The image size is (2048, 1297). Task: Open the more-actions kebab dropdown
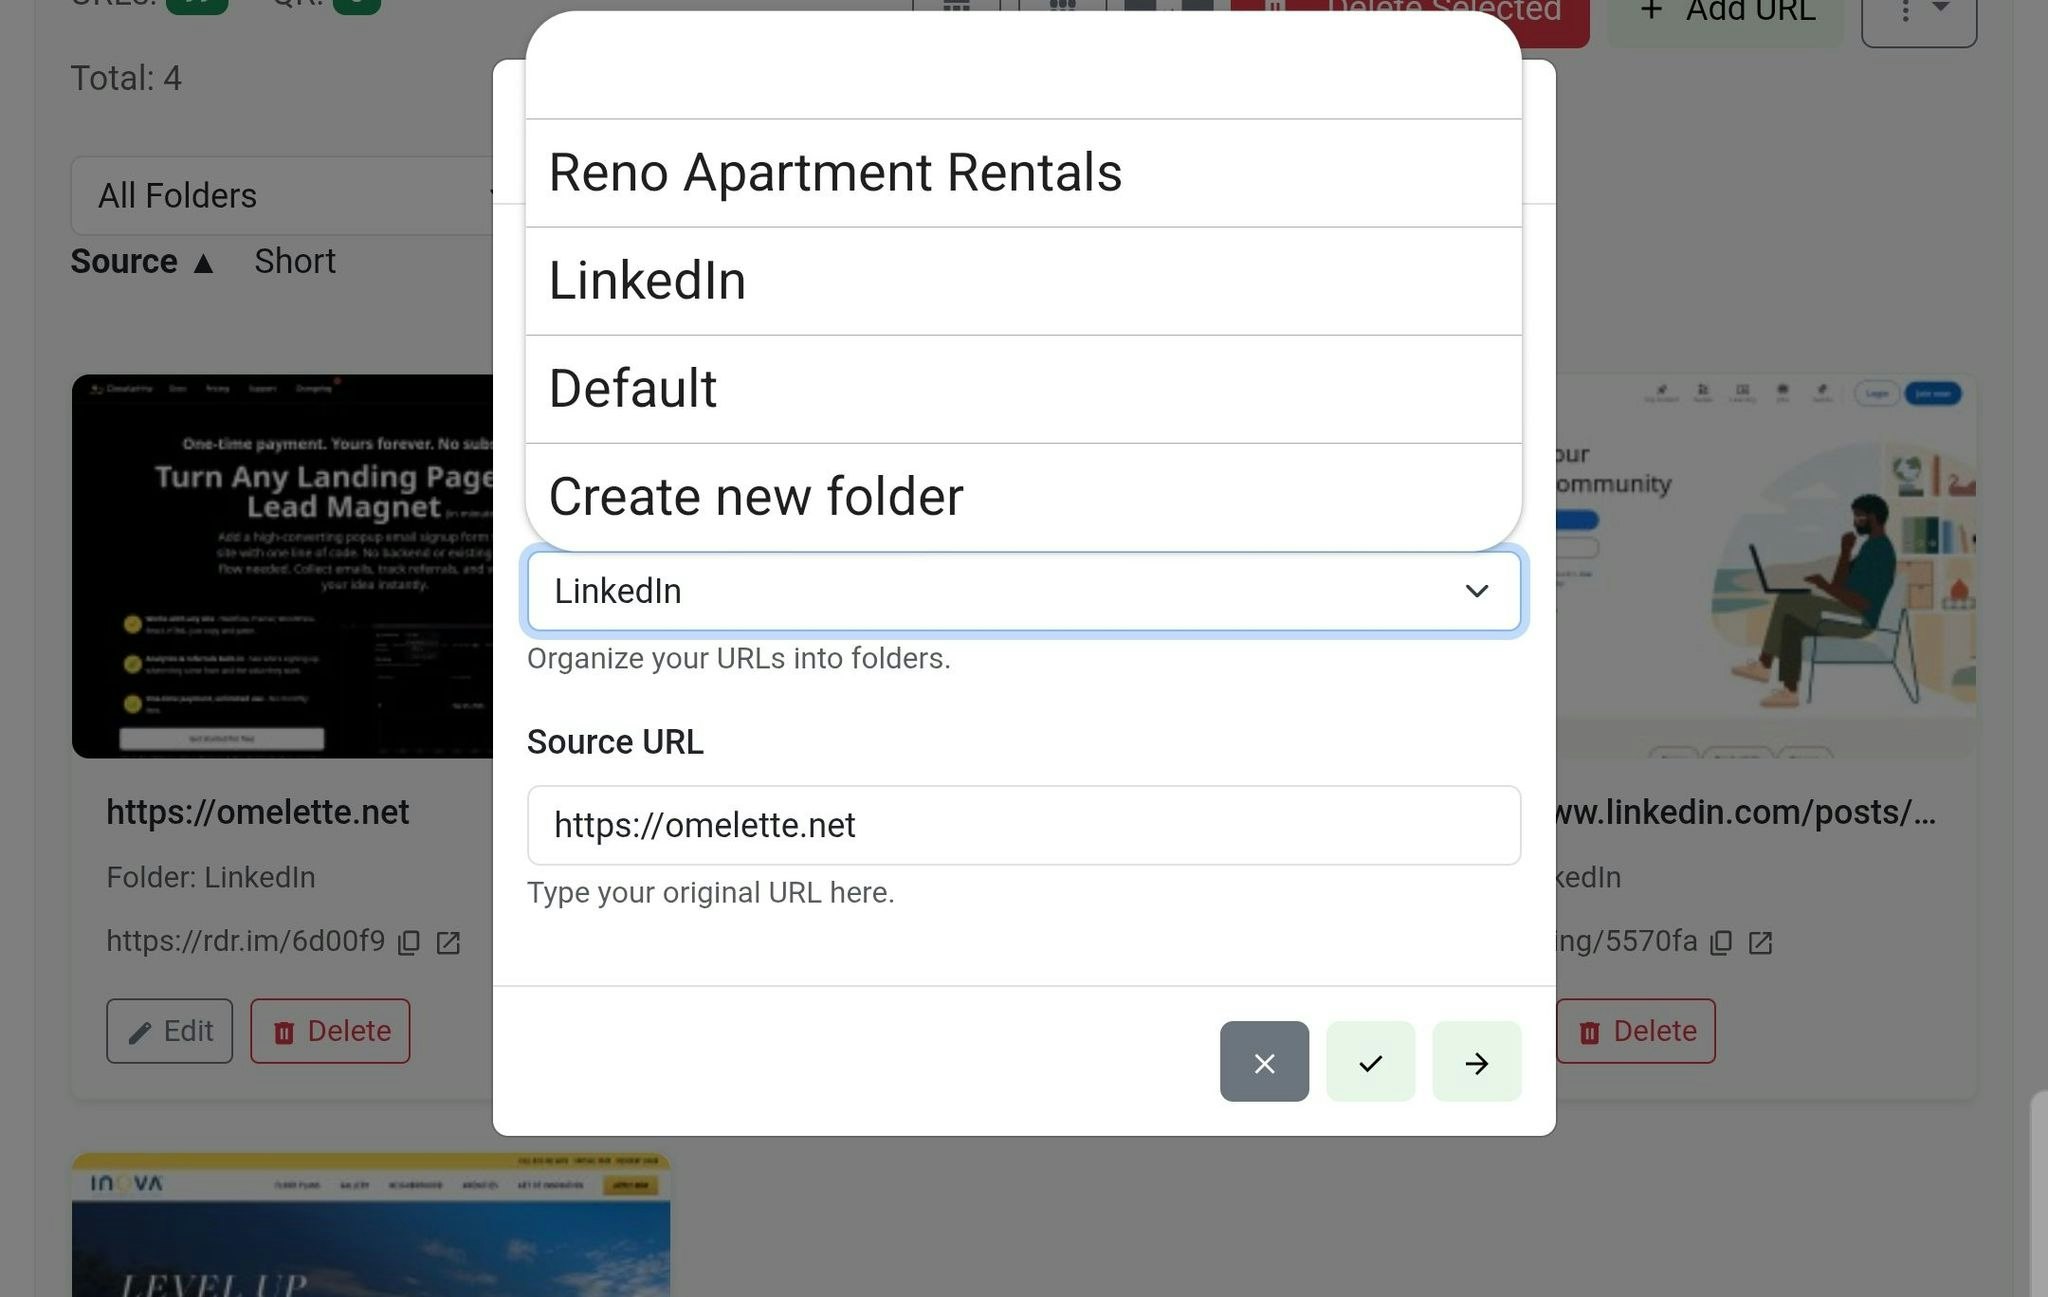[x=1918, y=13]
